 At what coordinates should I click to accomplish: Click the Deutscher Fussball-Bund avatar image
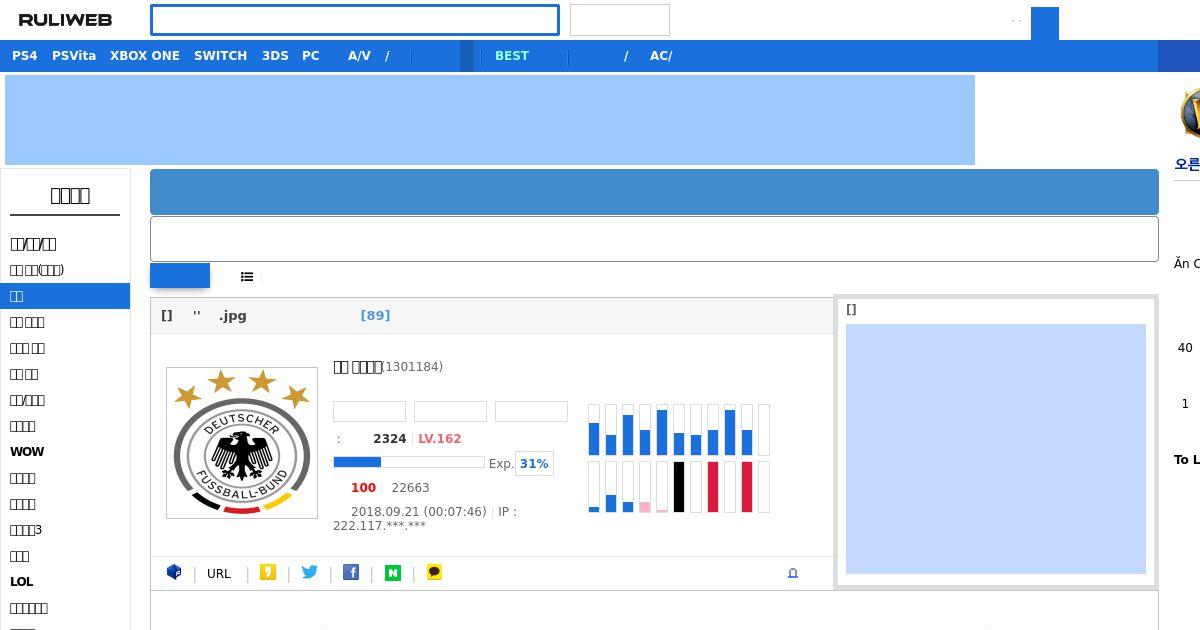coord(242,443)
